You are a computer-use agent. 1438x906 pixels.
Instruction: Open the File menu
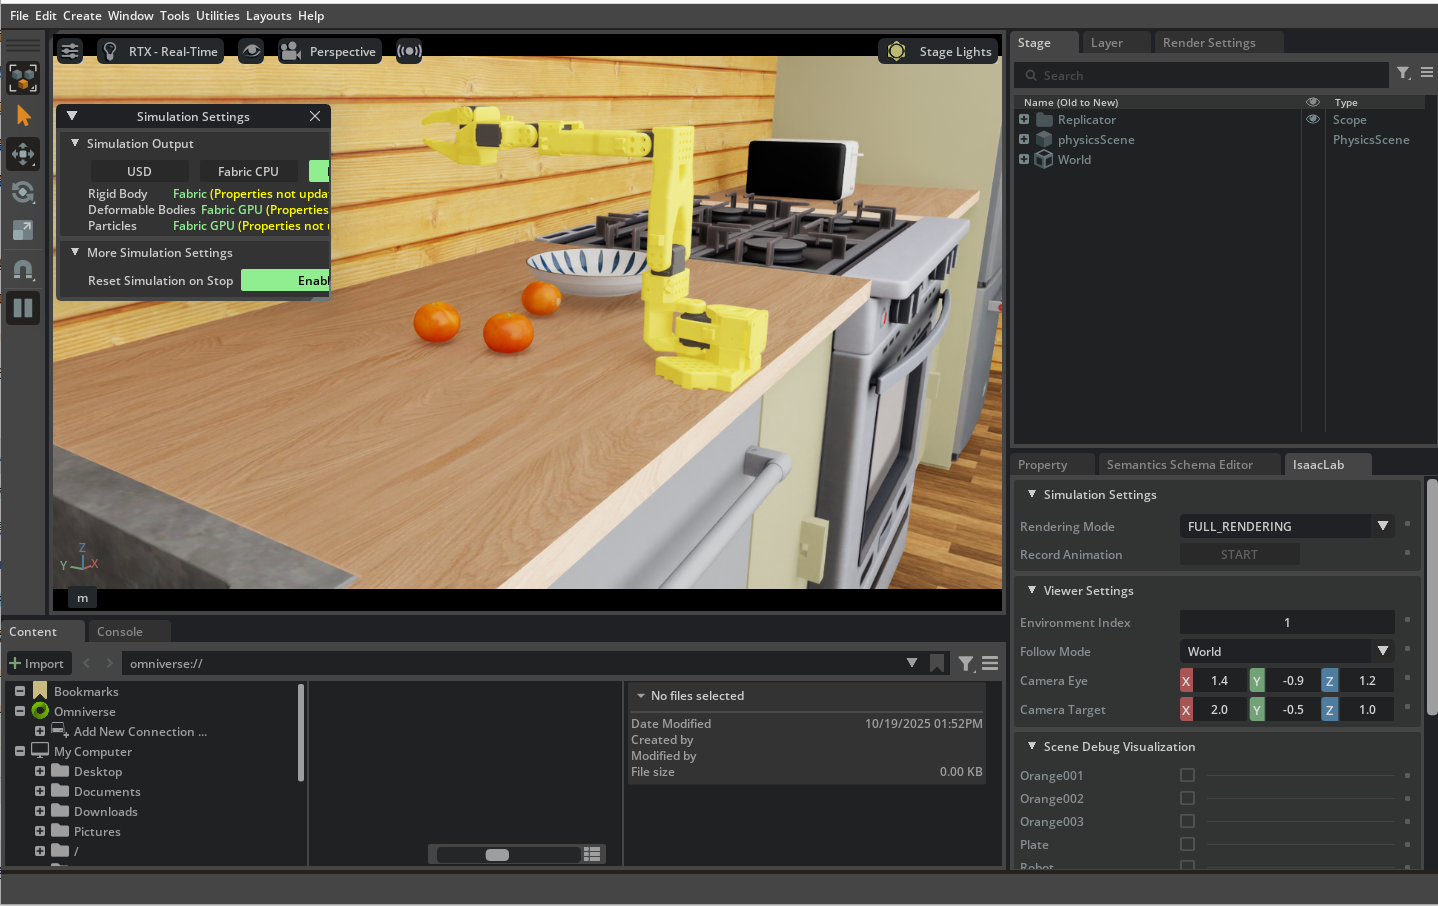(19, 16)
